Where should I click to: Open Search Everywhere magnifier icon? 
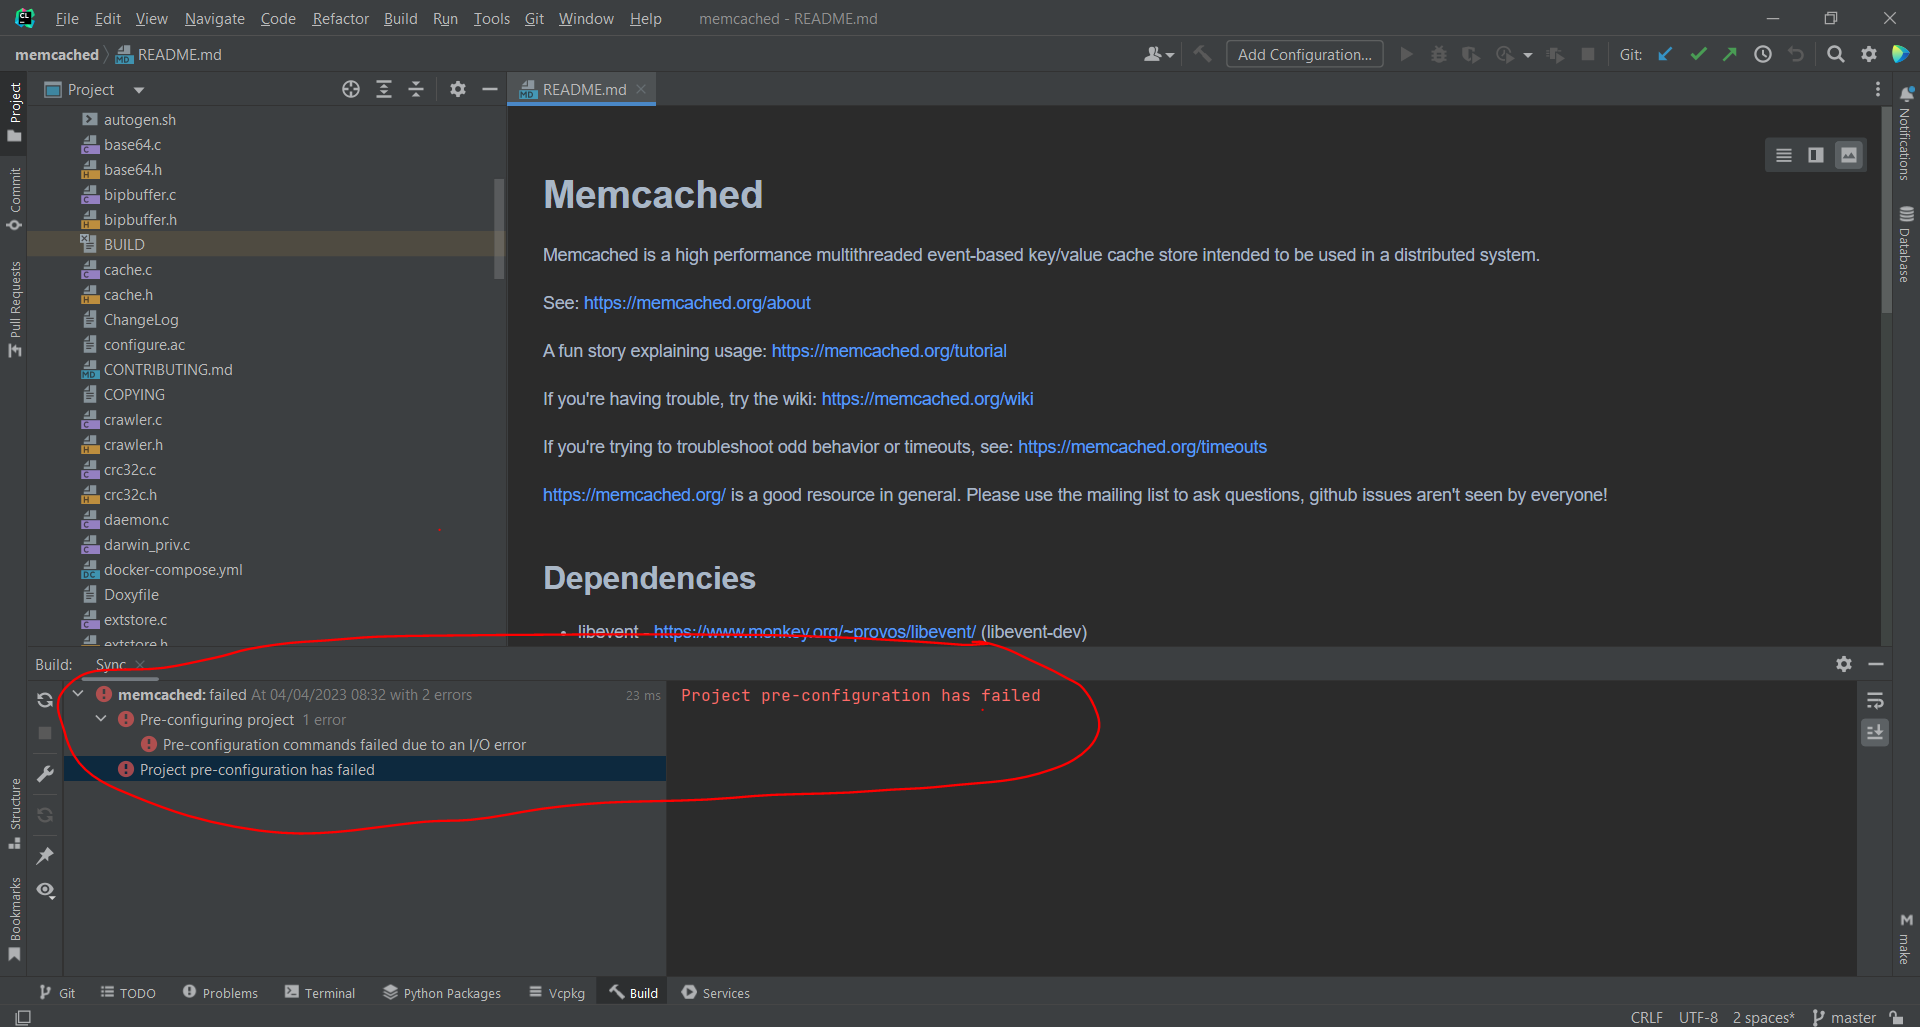1836,55
